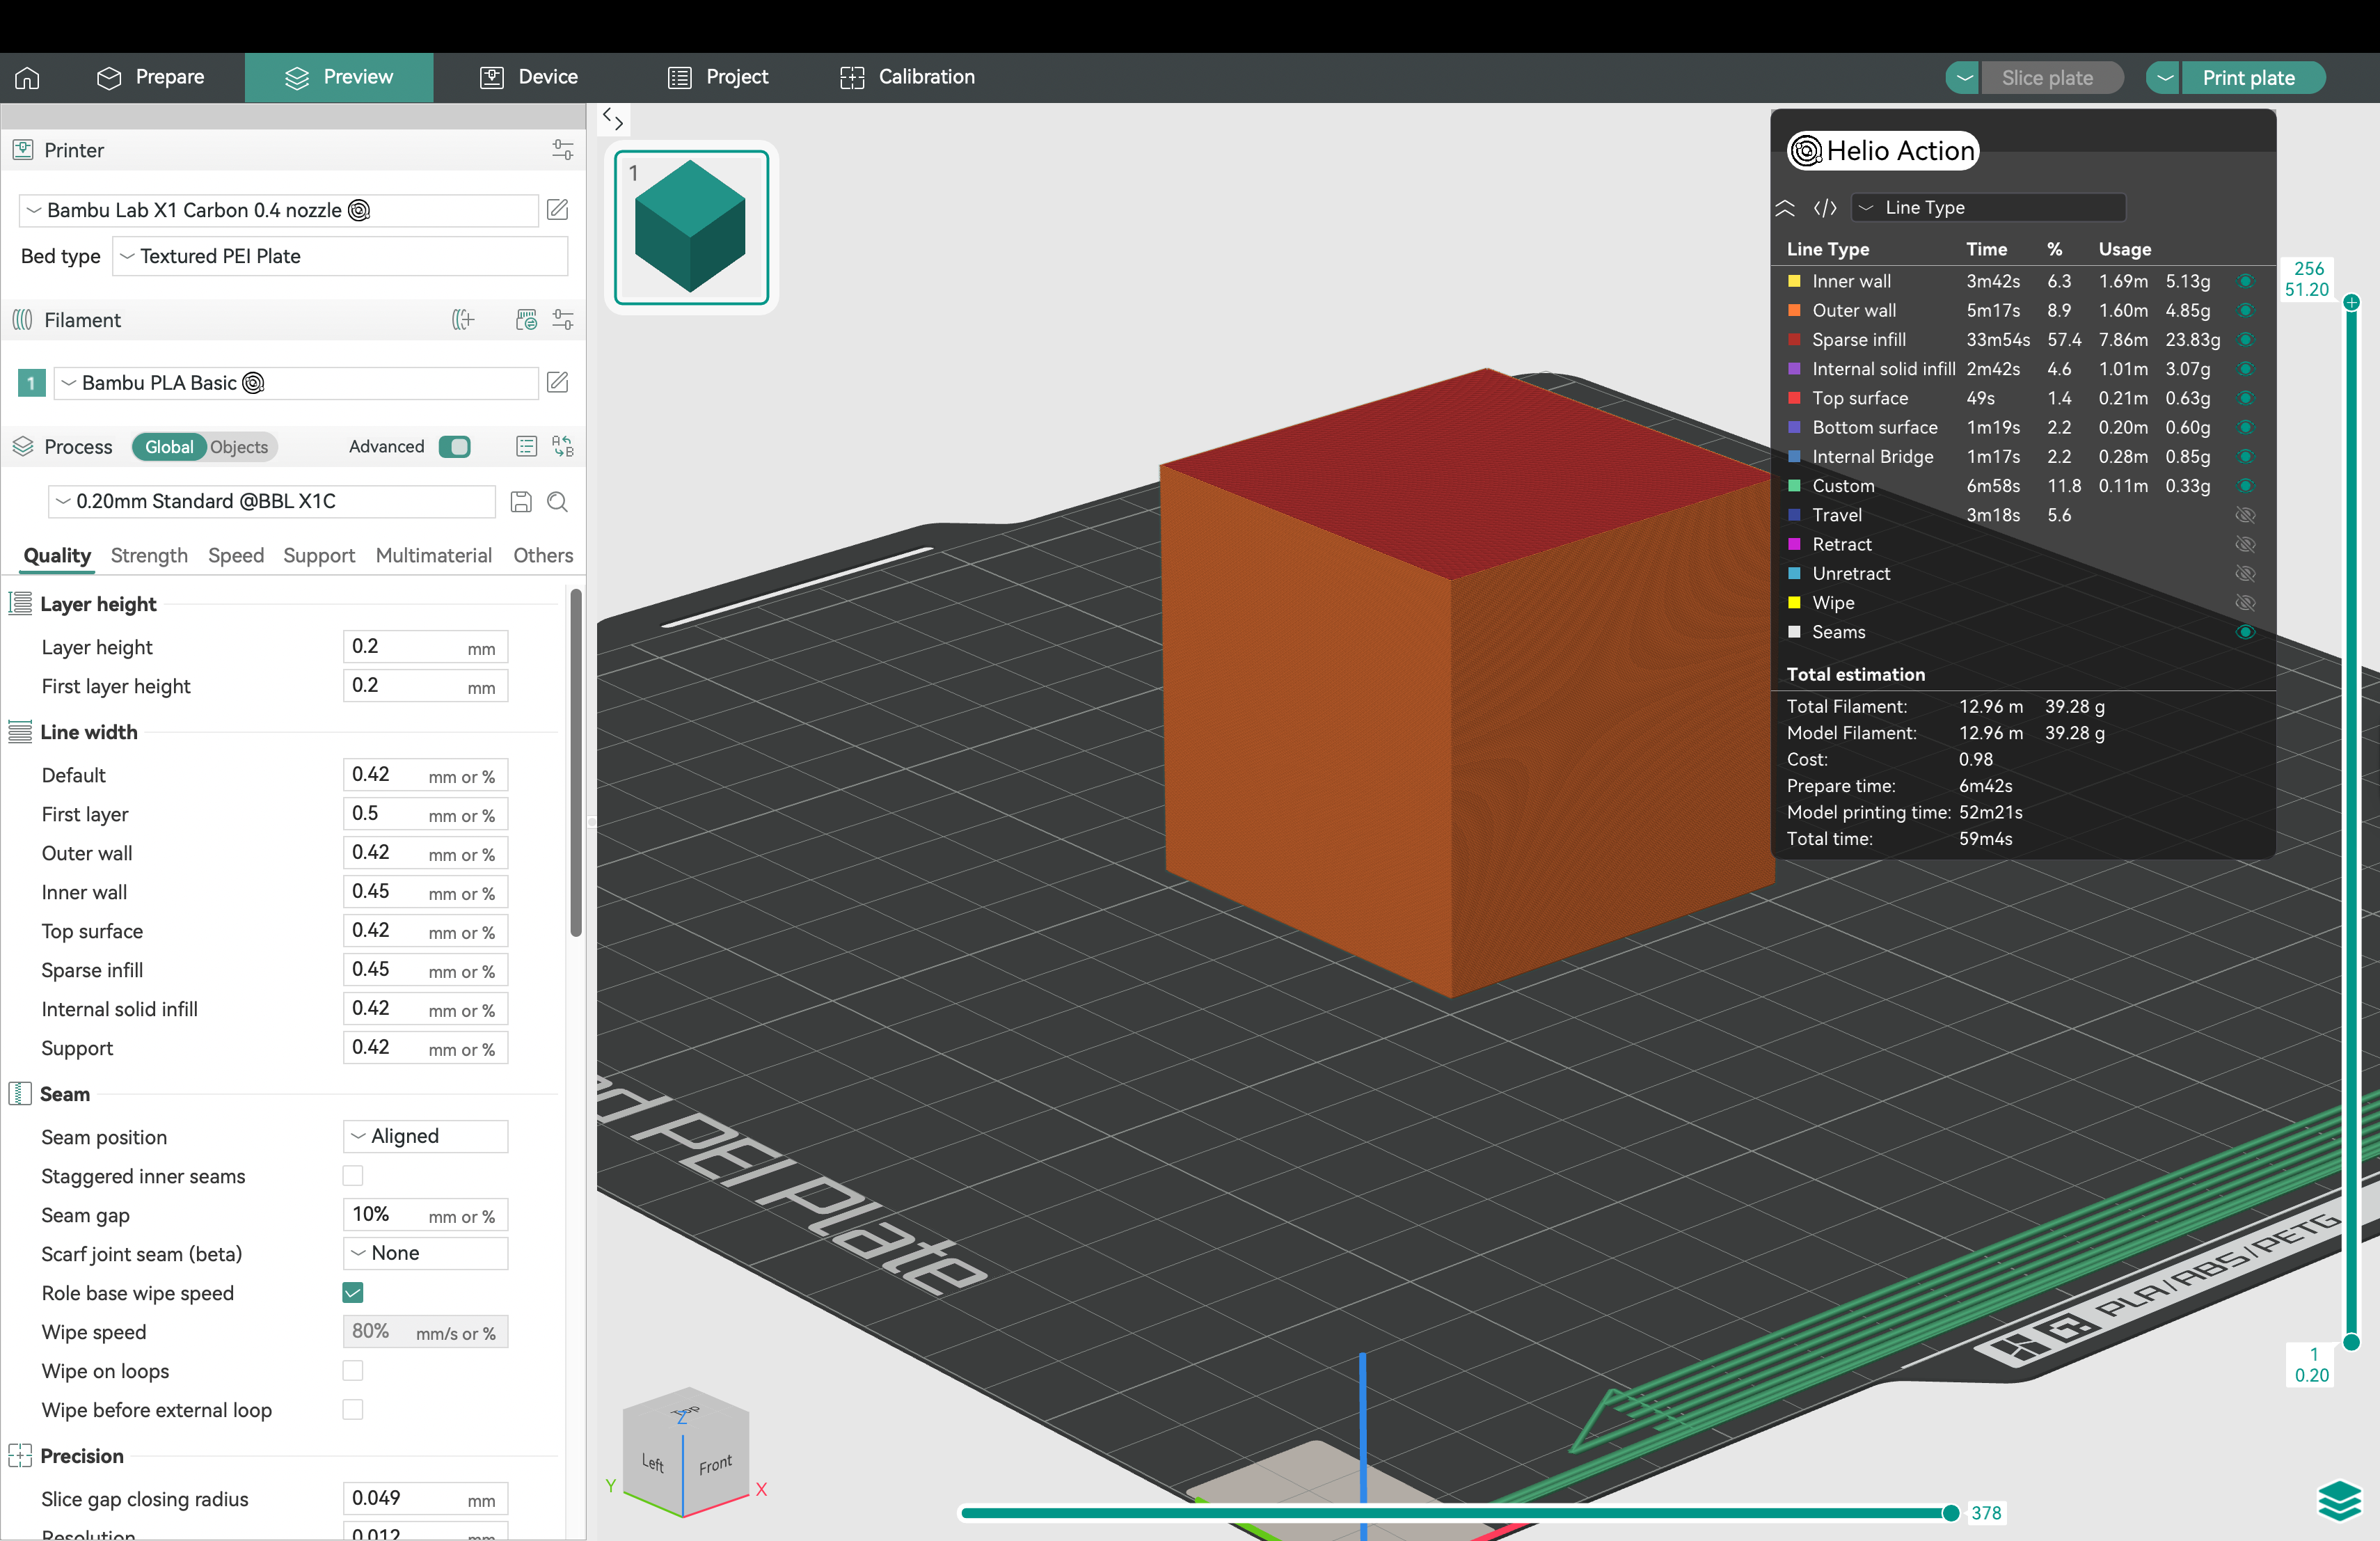This screenshot has height=1541, width=2380.
Task: Click the process settings list icon
Action: tap(526, 446)
